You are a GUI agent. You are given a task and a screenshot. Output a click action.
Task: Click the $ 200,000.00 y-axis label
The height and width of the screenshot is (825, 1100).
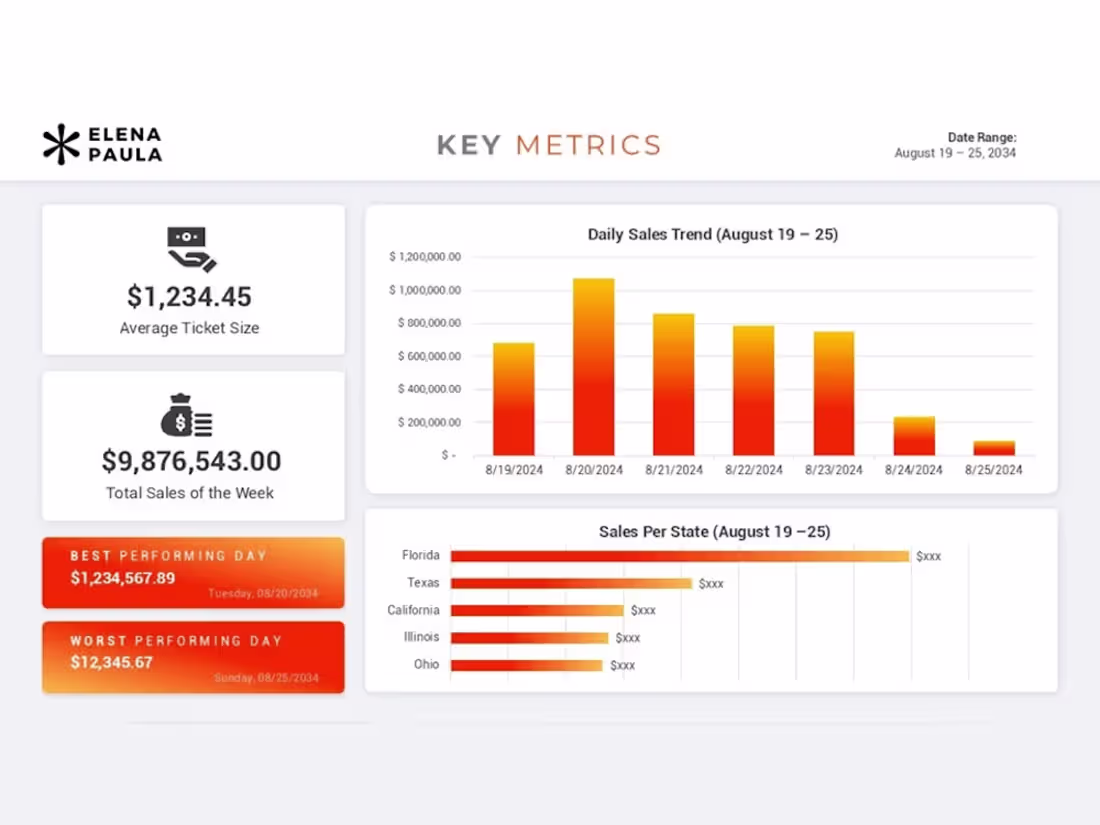(429, 422)
